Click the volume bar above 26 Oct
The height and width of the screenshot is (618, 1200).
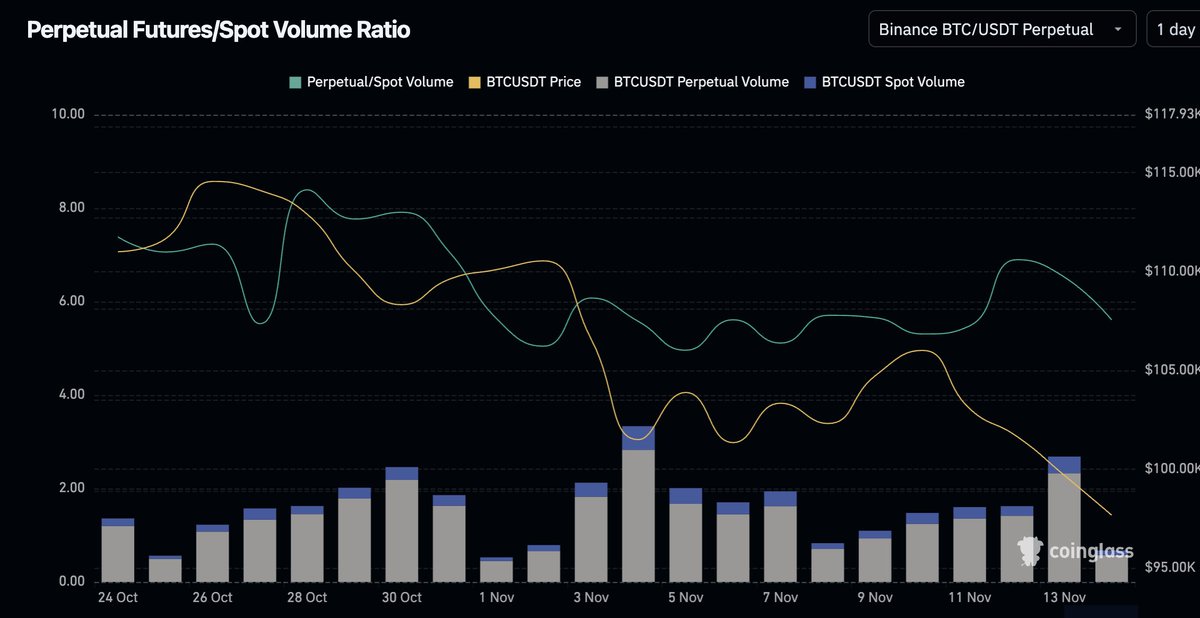(x=212, y=553)
